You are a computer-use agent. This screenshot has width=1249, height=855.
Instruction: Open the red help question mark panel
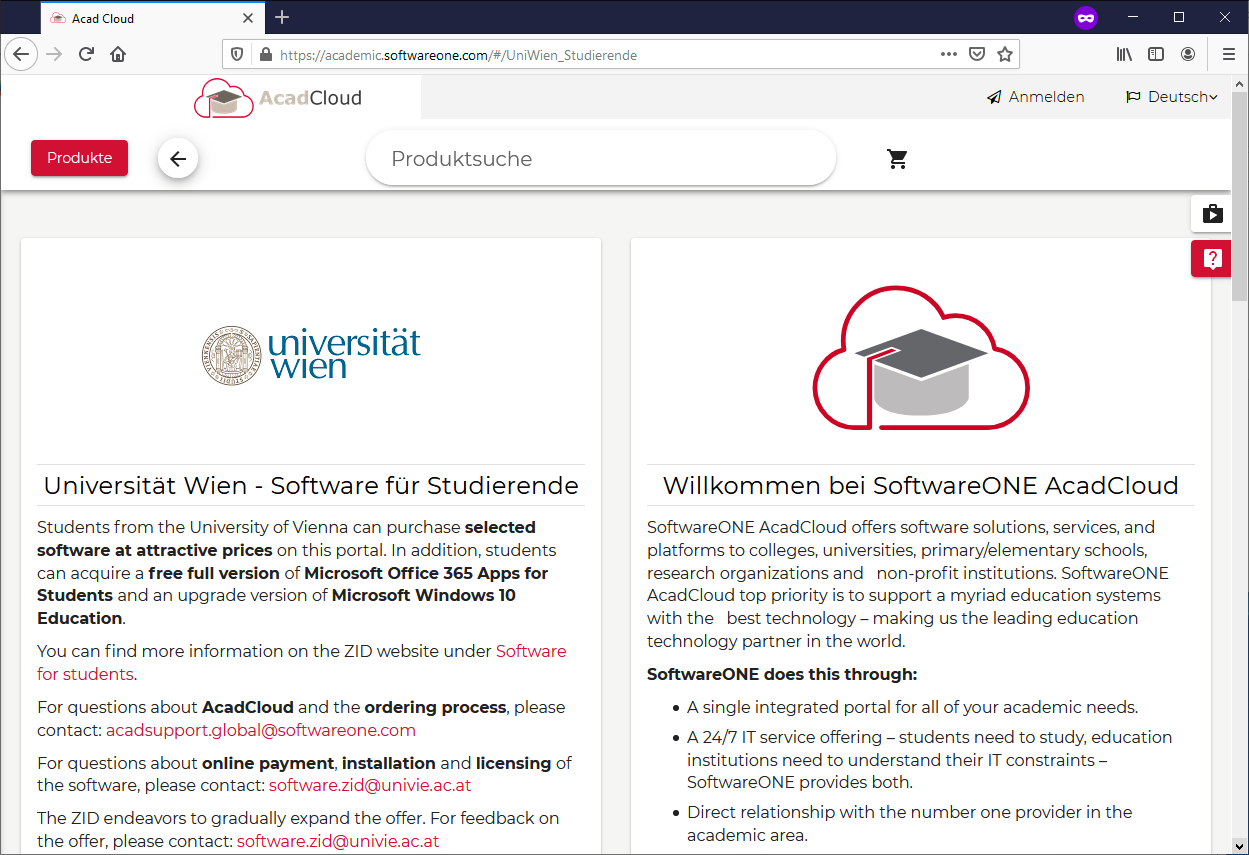[x=1212, y=259]
